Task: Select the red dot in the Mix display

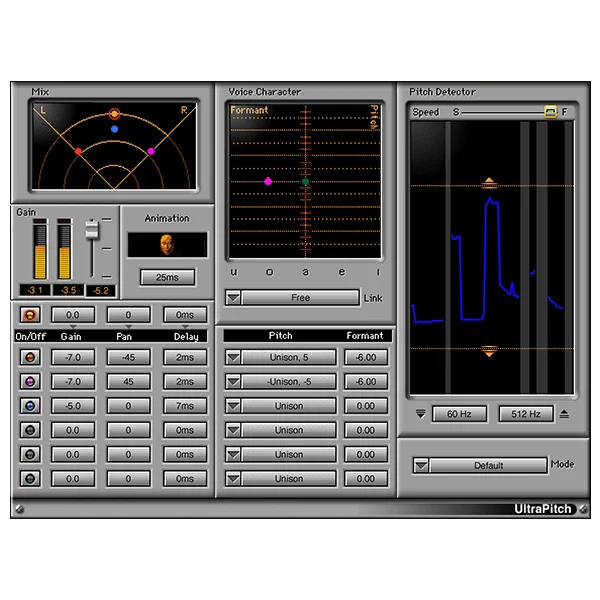Action: click(x=78, y=152)
